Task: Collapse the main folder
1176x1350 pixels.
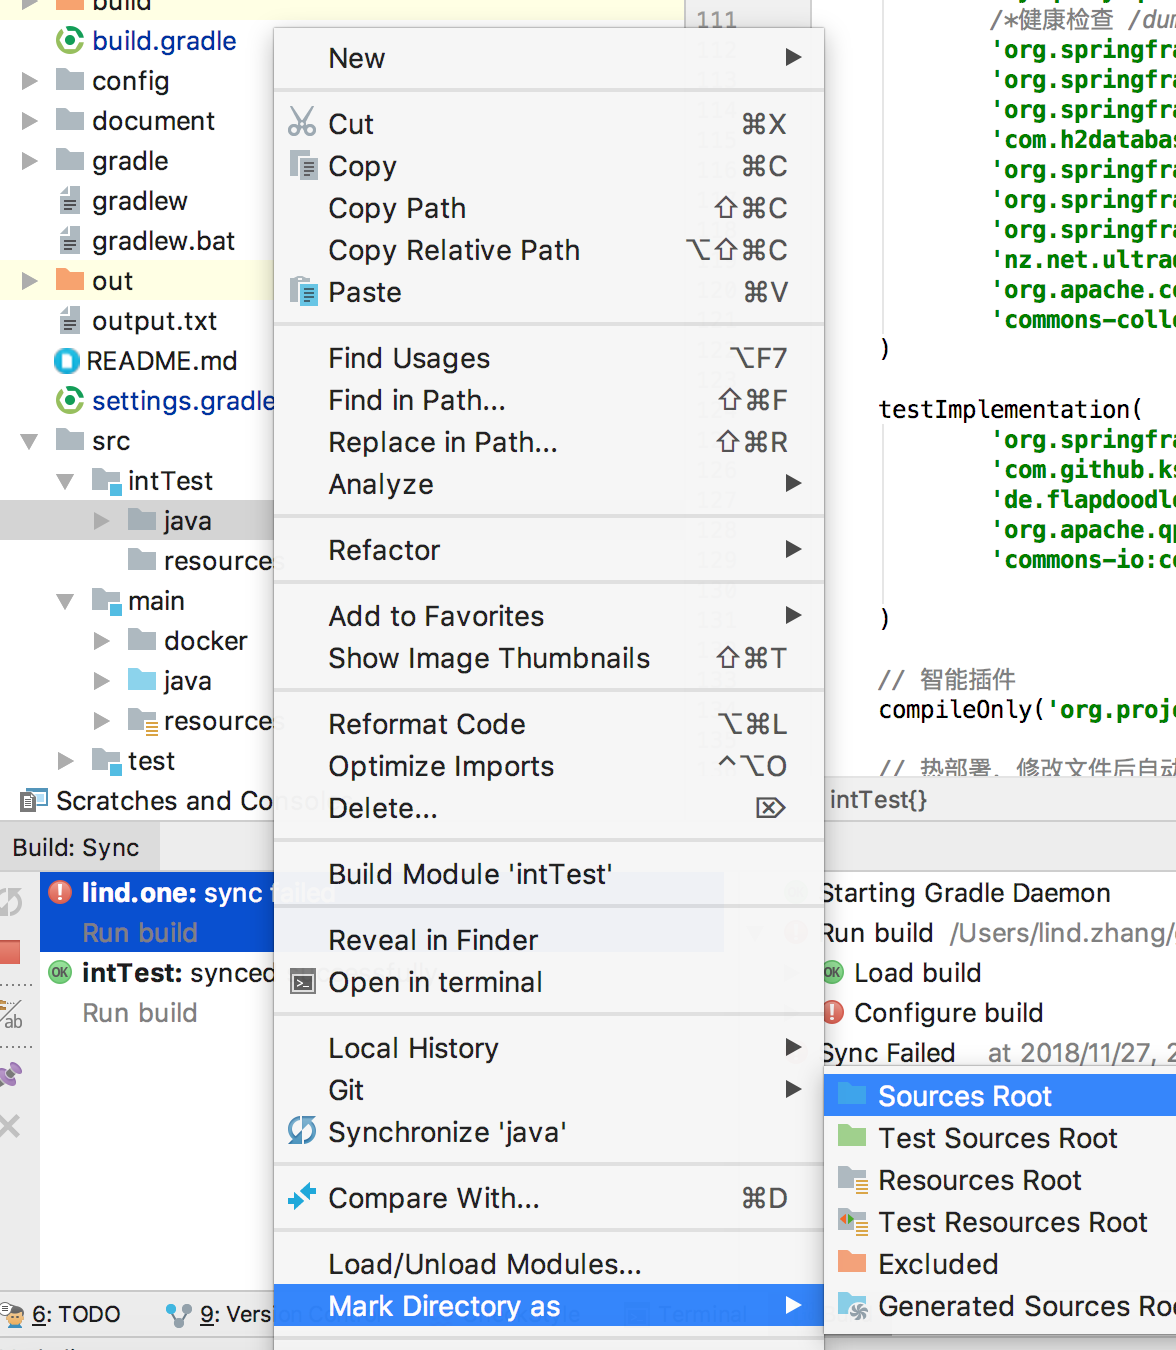Action: pos(66,601)
